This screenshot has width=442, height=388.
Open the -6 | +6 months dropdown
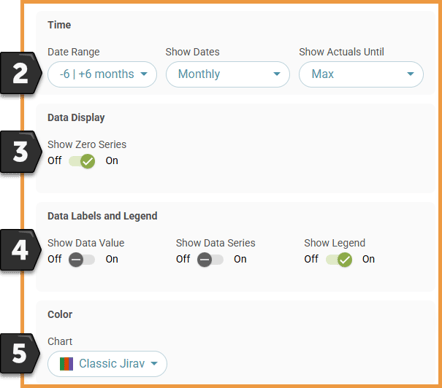point(102,74)
